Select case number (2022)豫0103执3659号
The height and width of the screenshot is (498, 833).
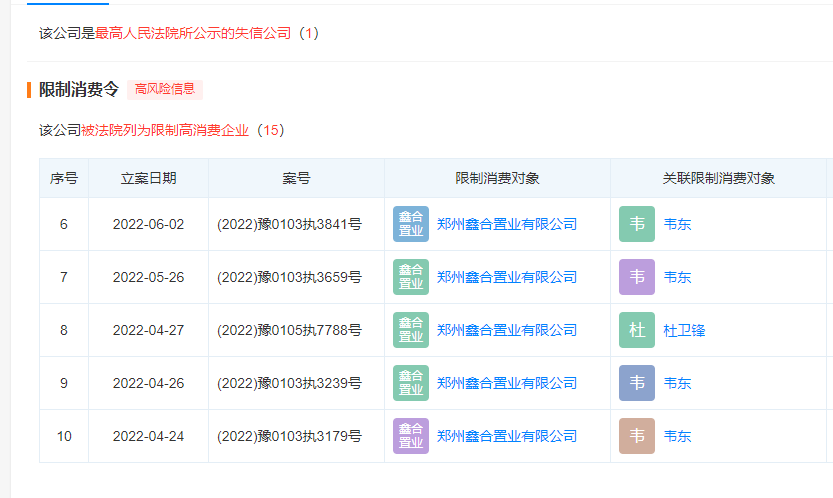click(290, 277)
